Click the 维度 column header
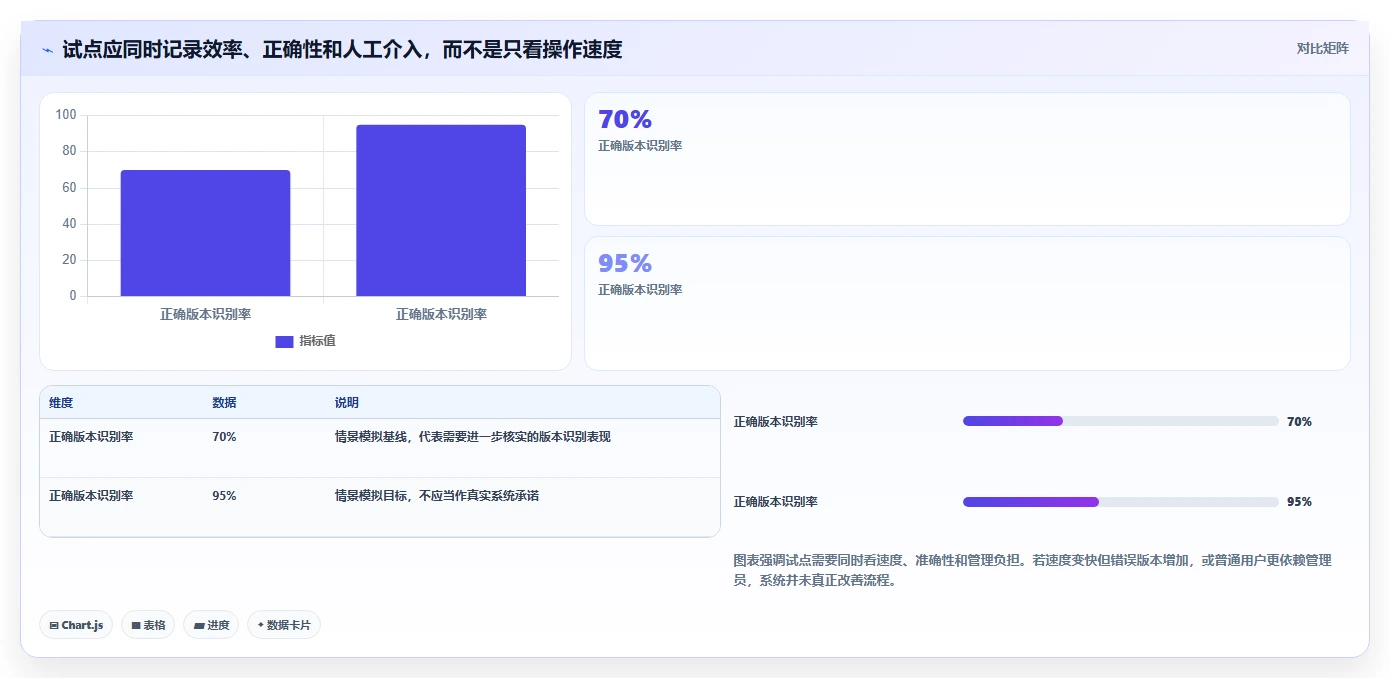The height and width of the screenshot is (678, 1390). [x=61, y=403]
